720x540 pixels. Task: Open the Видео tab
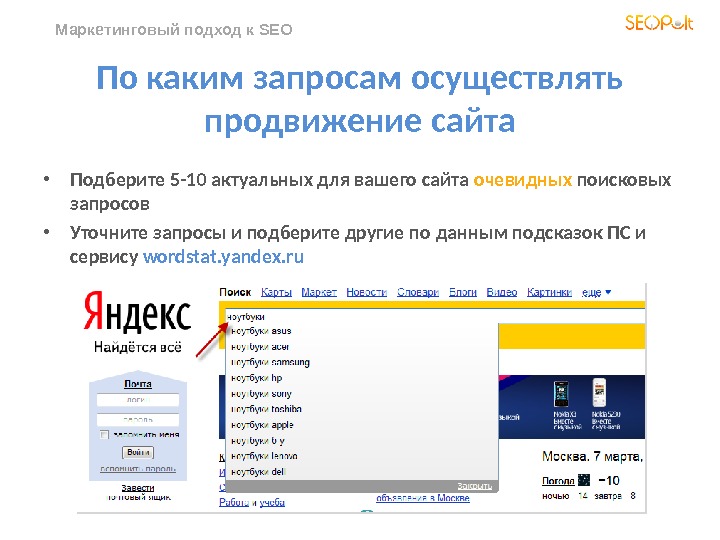pyautogui.click(x=501, y=292)
